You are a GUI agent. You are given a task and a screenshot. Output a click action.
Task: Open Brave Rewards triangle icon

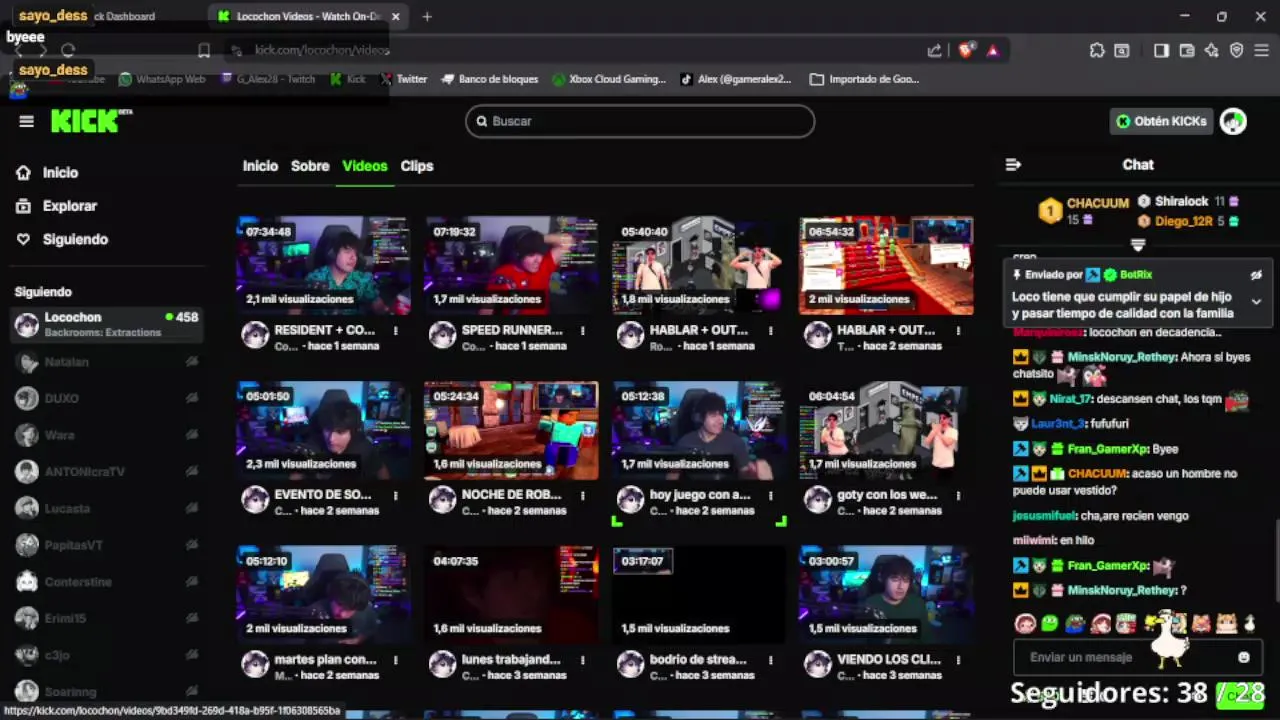(993, 50)
